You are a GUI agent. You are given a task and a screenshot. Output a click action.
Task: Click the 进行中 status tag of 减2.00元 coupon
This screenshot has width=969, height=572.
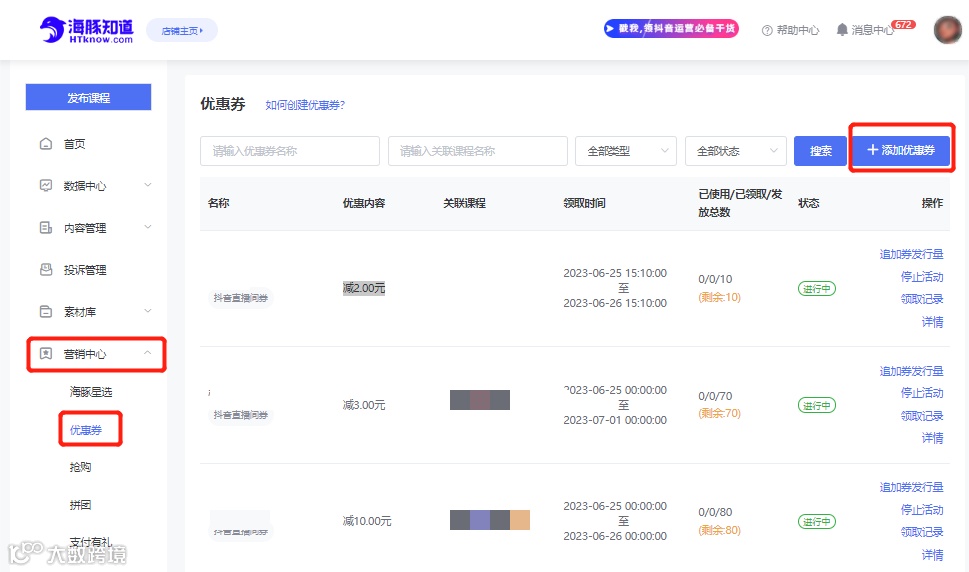click(816, 288)
